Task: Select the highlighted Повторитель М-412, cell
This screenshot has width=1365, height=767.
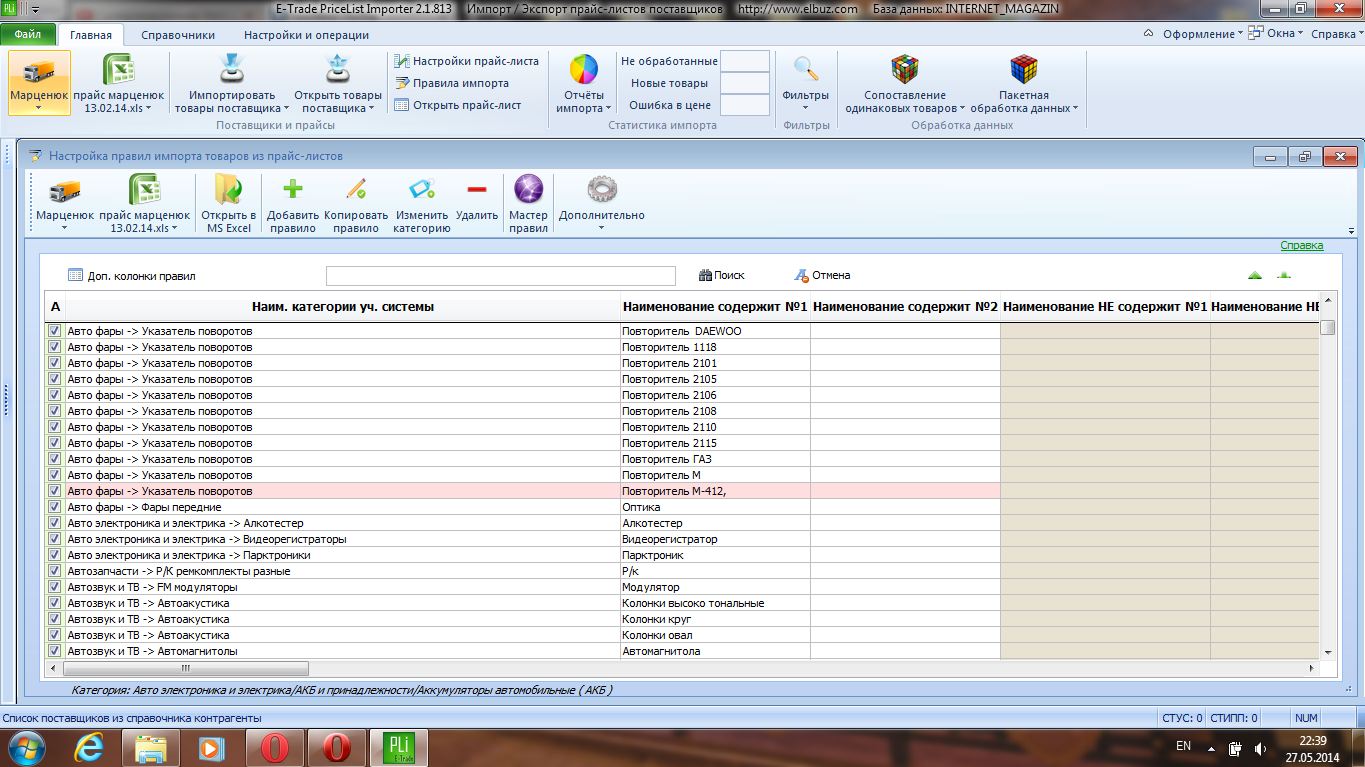Action: [714, 491]
